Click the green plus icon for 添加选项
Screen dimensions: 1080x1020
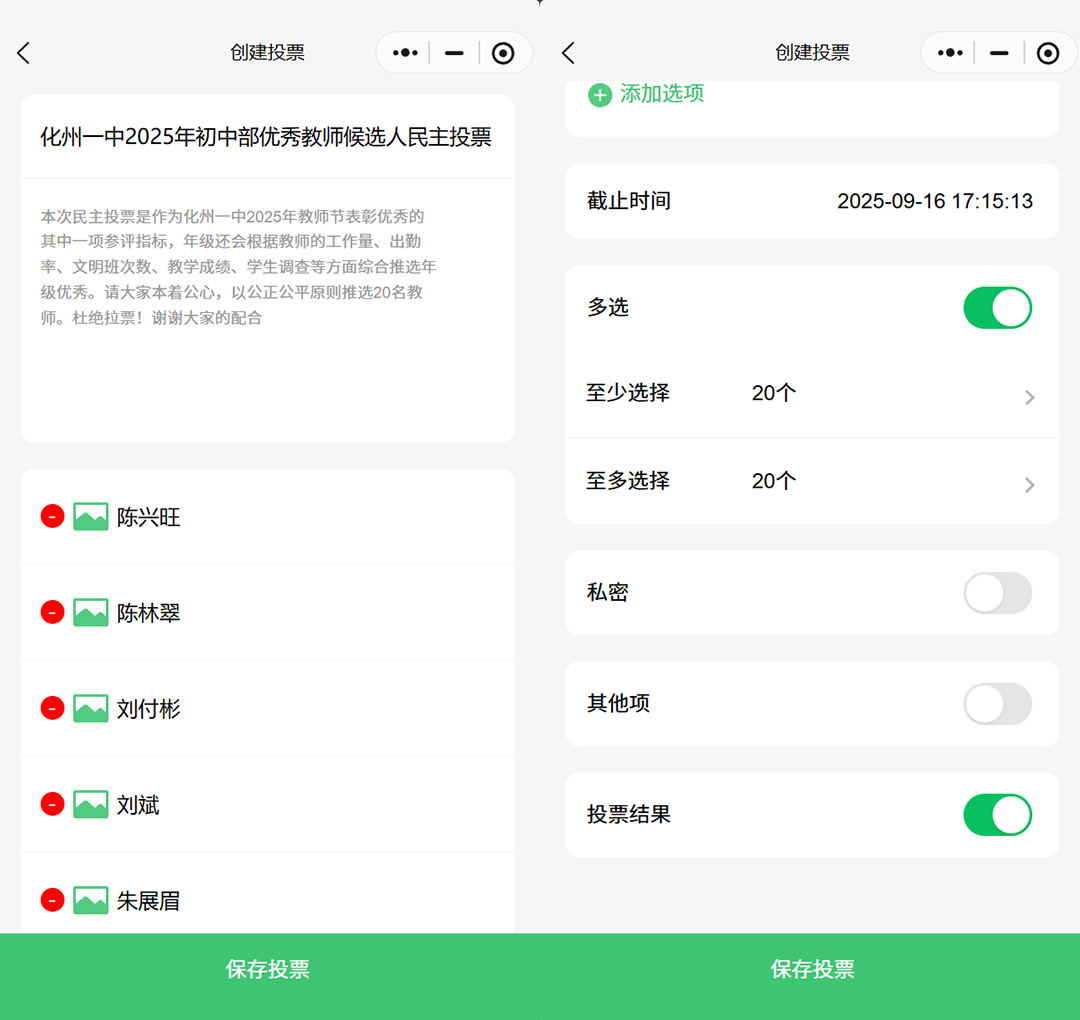coord(600,95)
